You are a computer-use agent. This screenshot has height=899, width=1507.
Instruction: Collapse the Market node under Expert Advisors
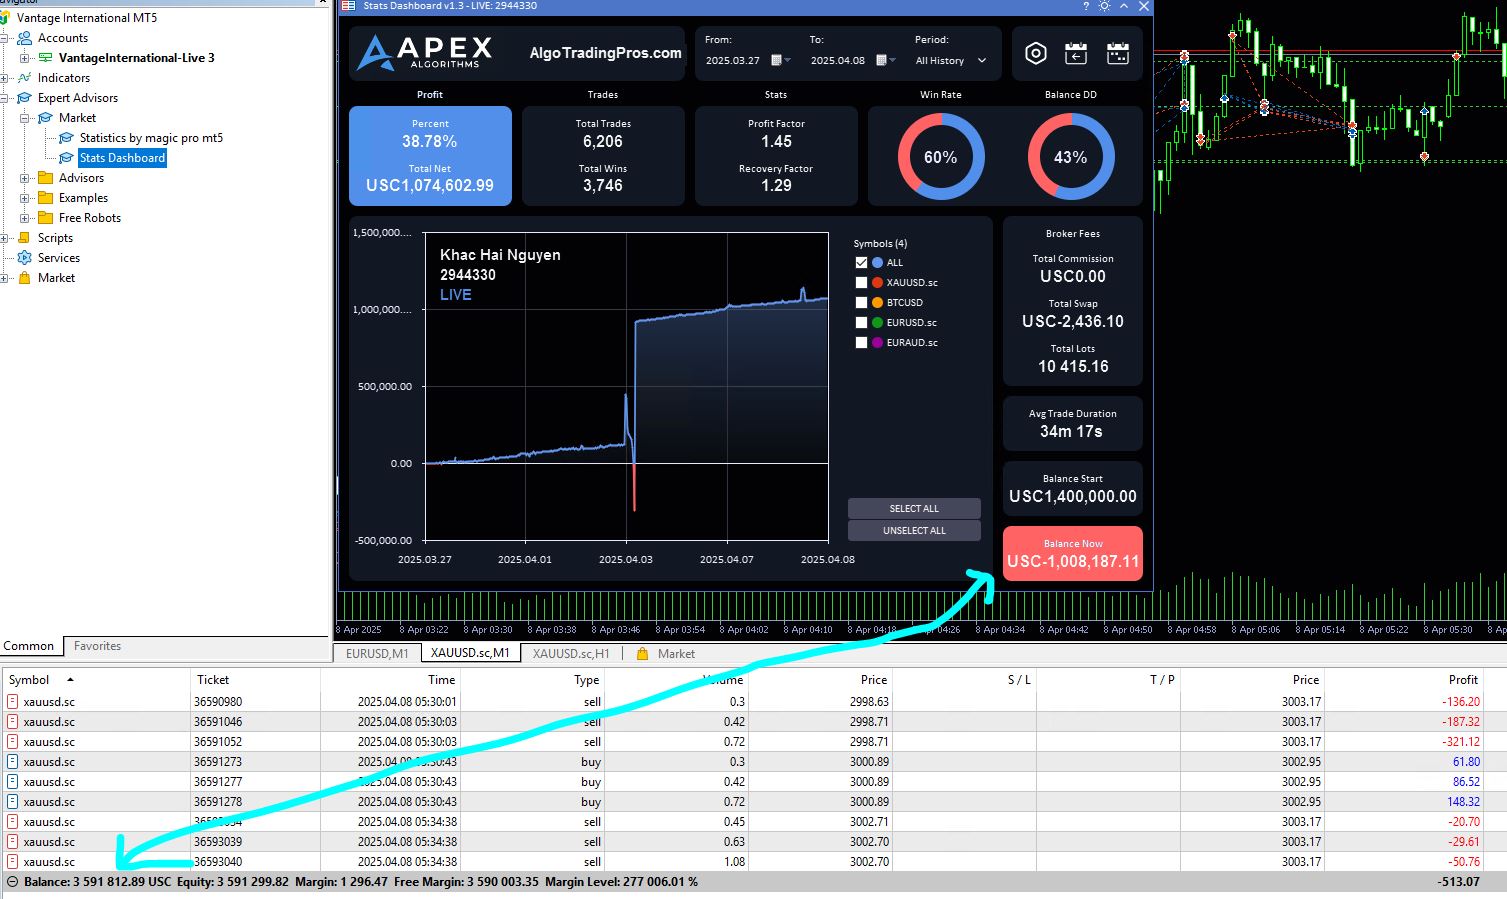tap(25, 118)
